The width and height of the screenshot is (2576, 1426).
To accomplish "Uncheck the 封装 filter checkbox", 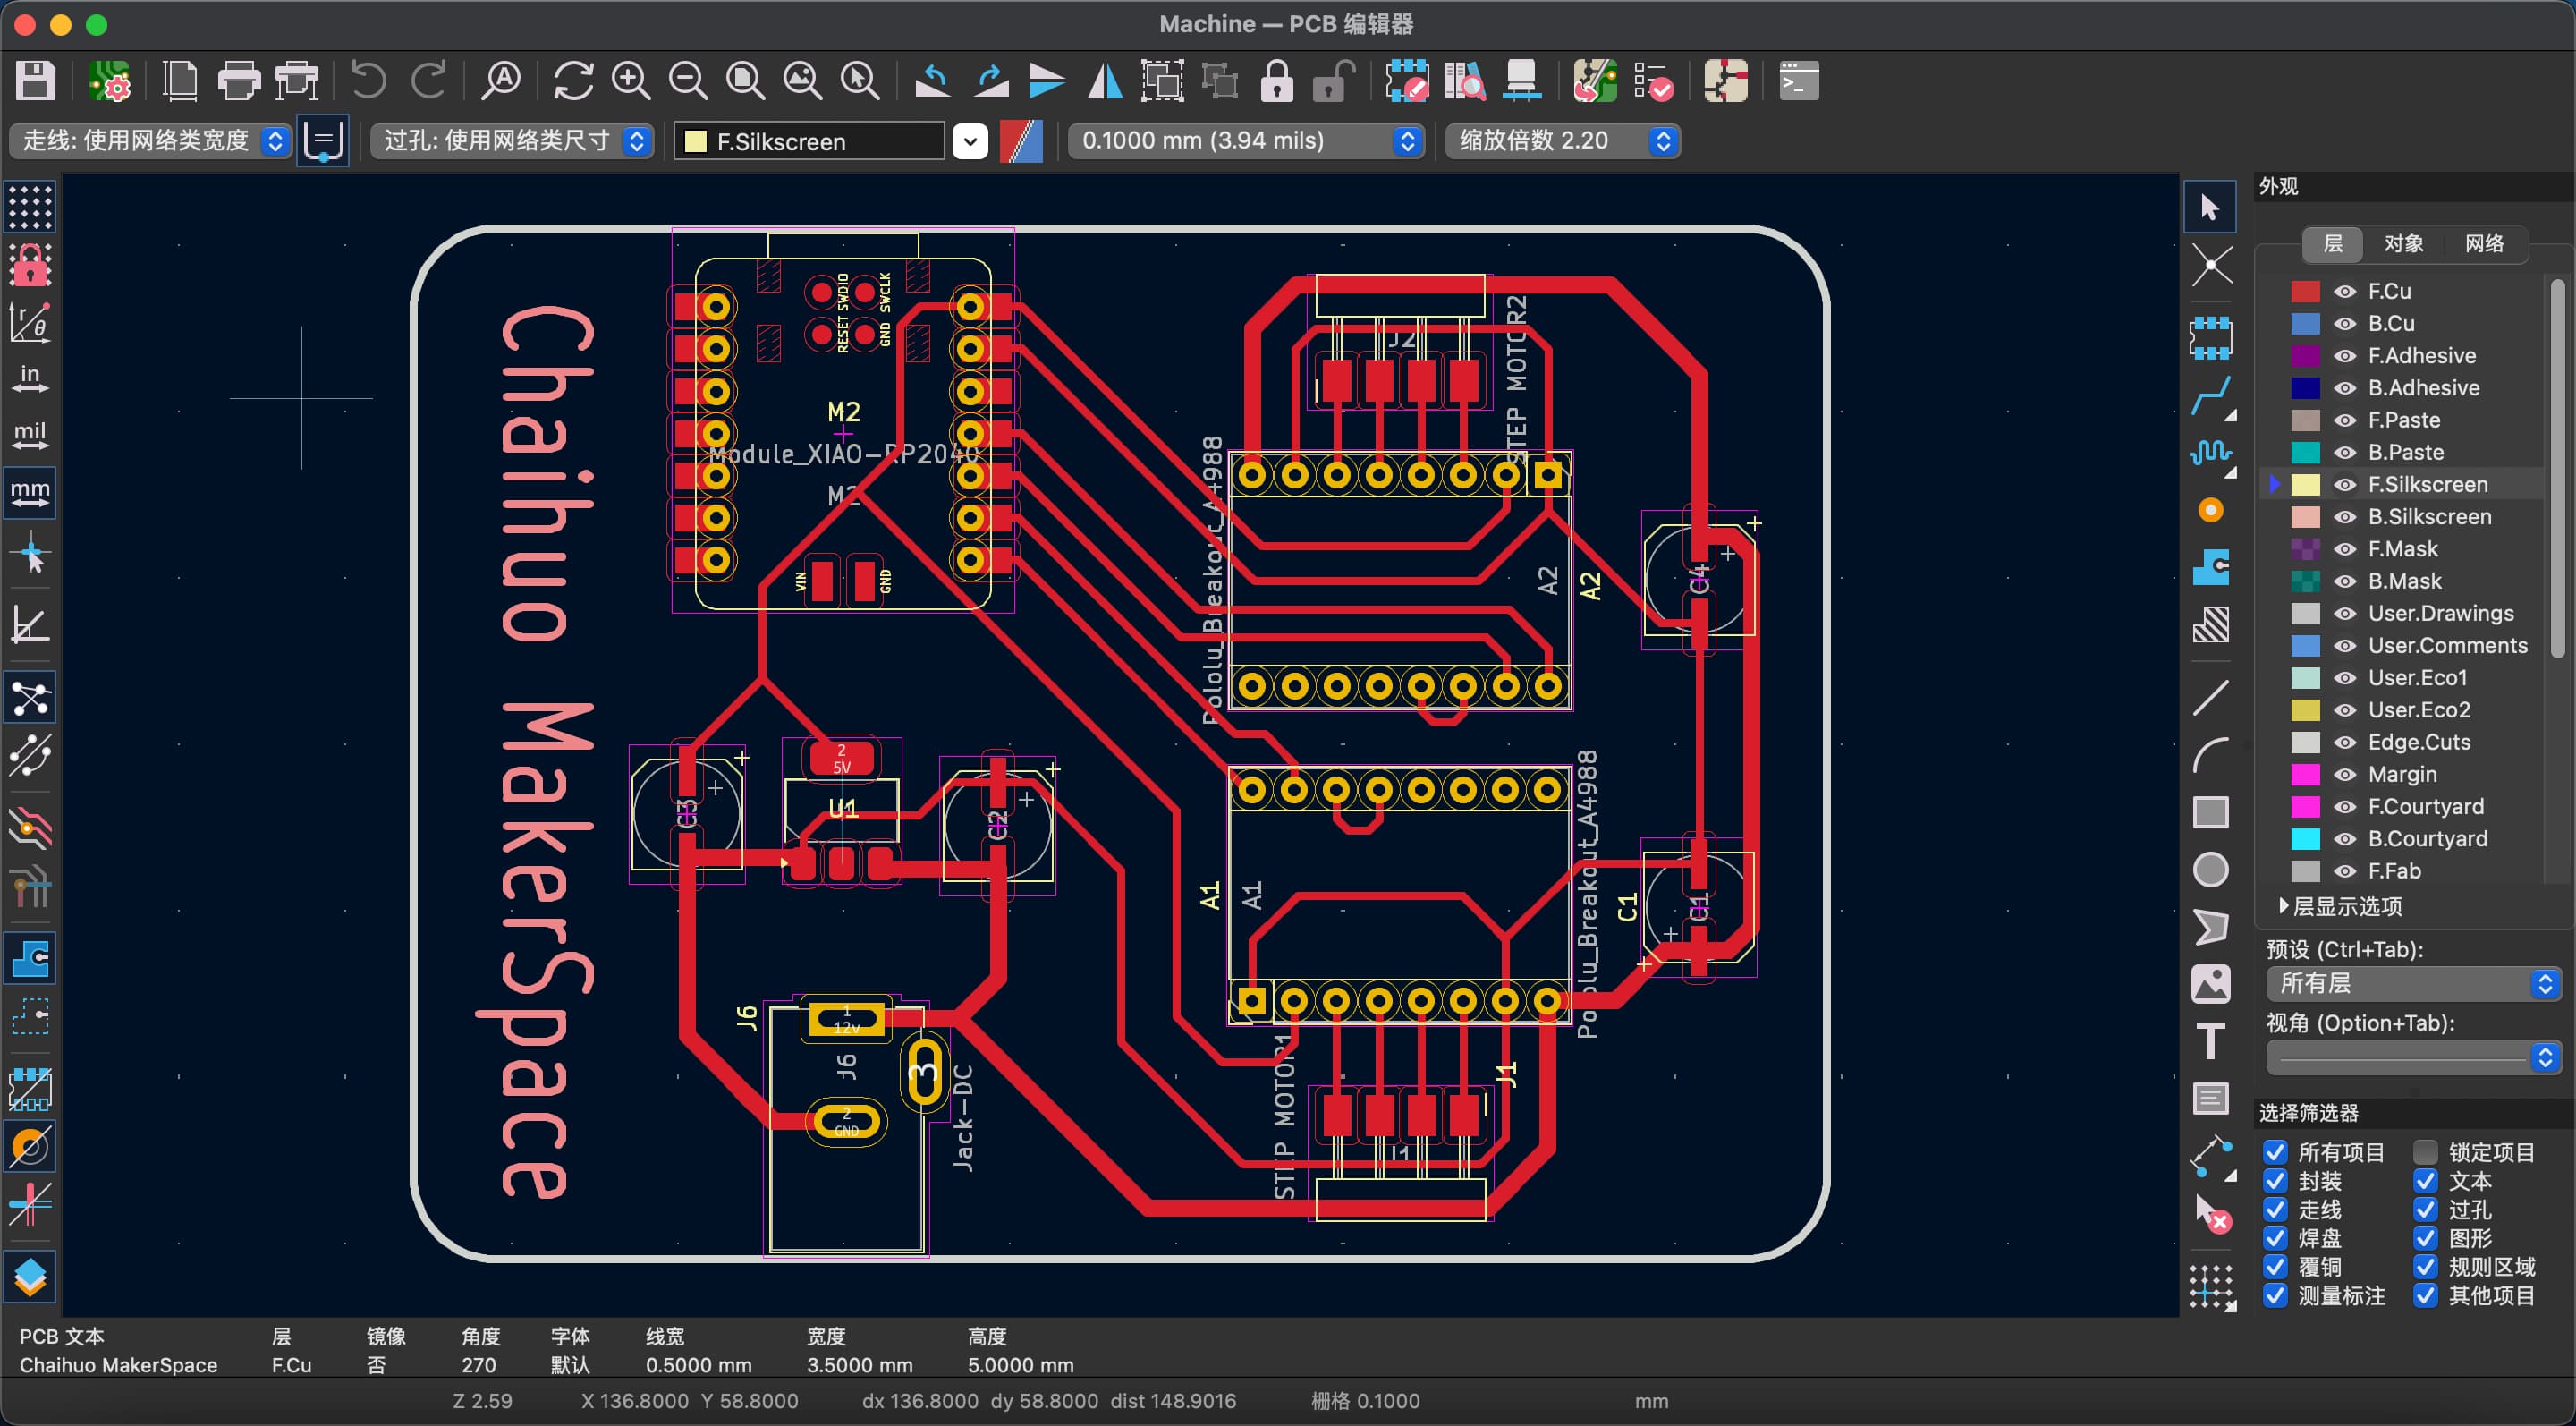I will [x=2275, y=1181].
